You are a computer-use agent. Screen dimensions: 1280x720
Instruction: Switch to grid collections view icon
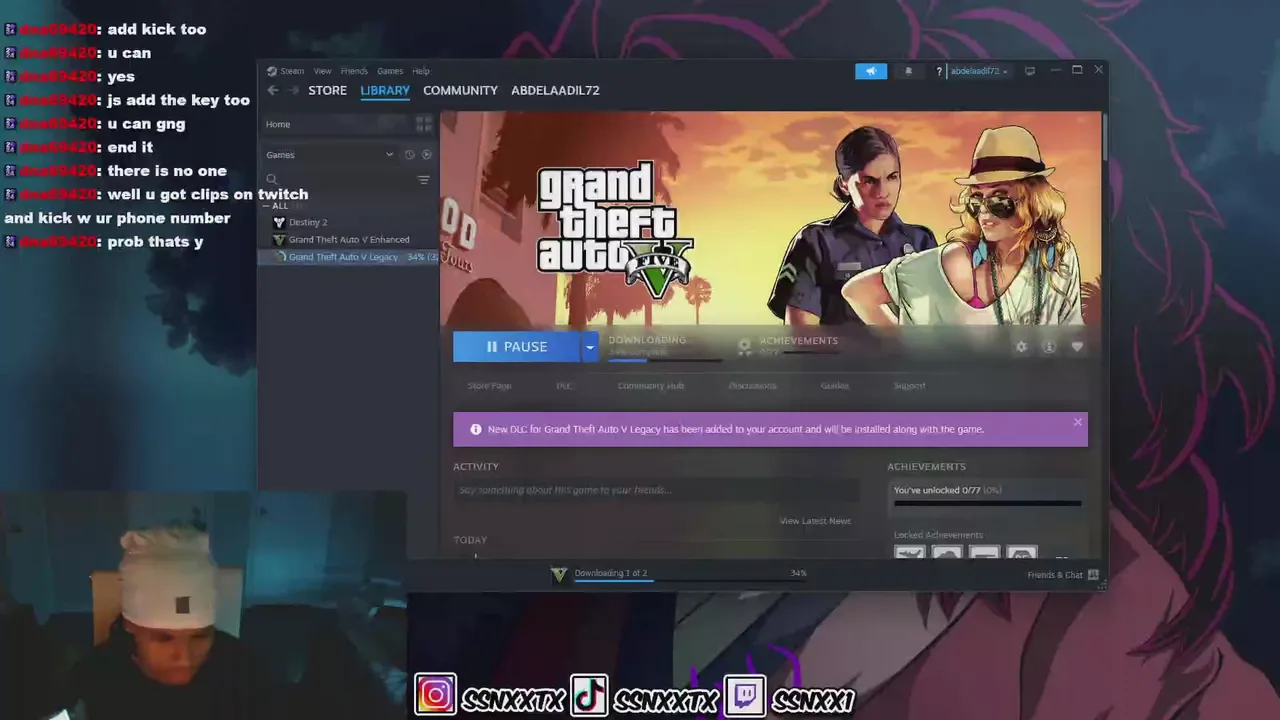(x=424, y=124)
